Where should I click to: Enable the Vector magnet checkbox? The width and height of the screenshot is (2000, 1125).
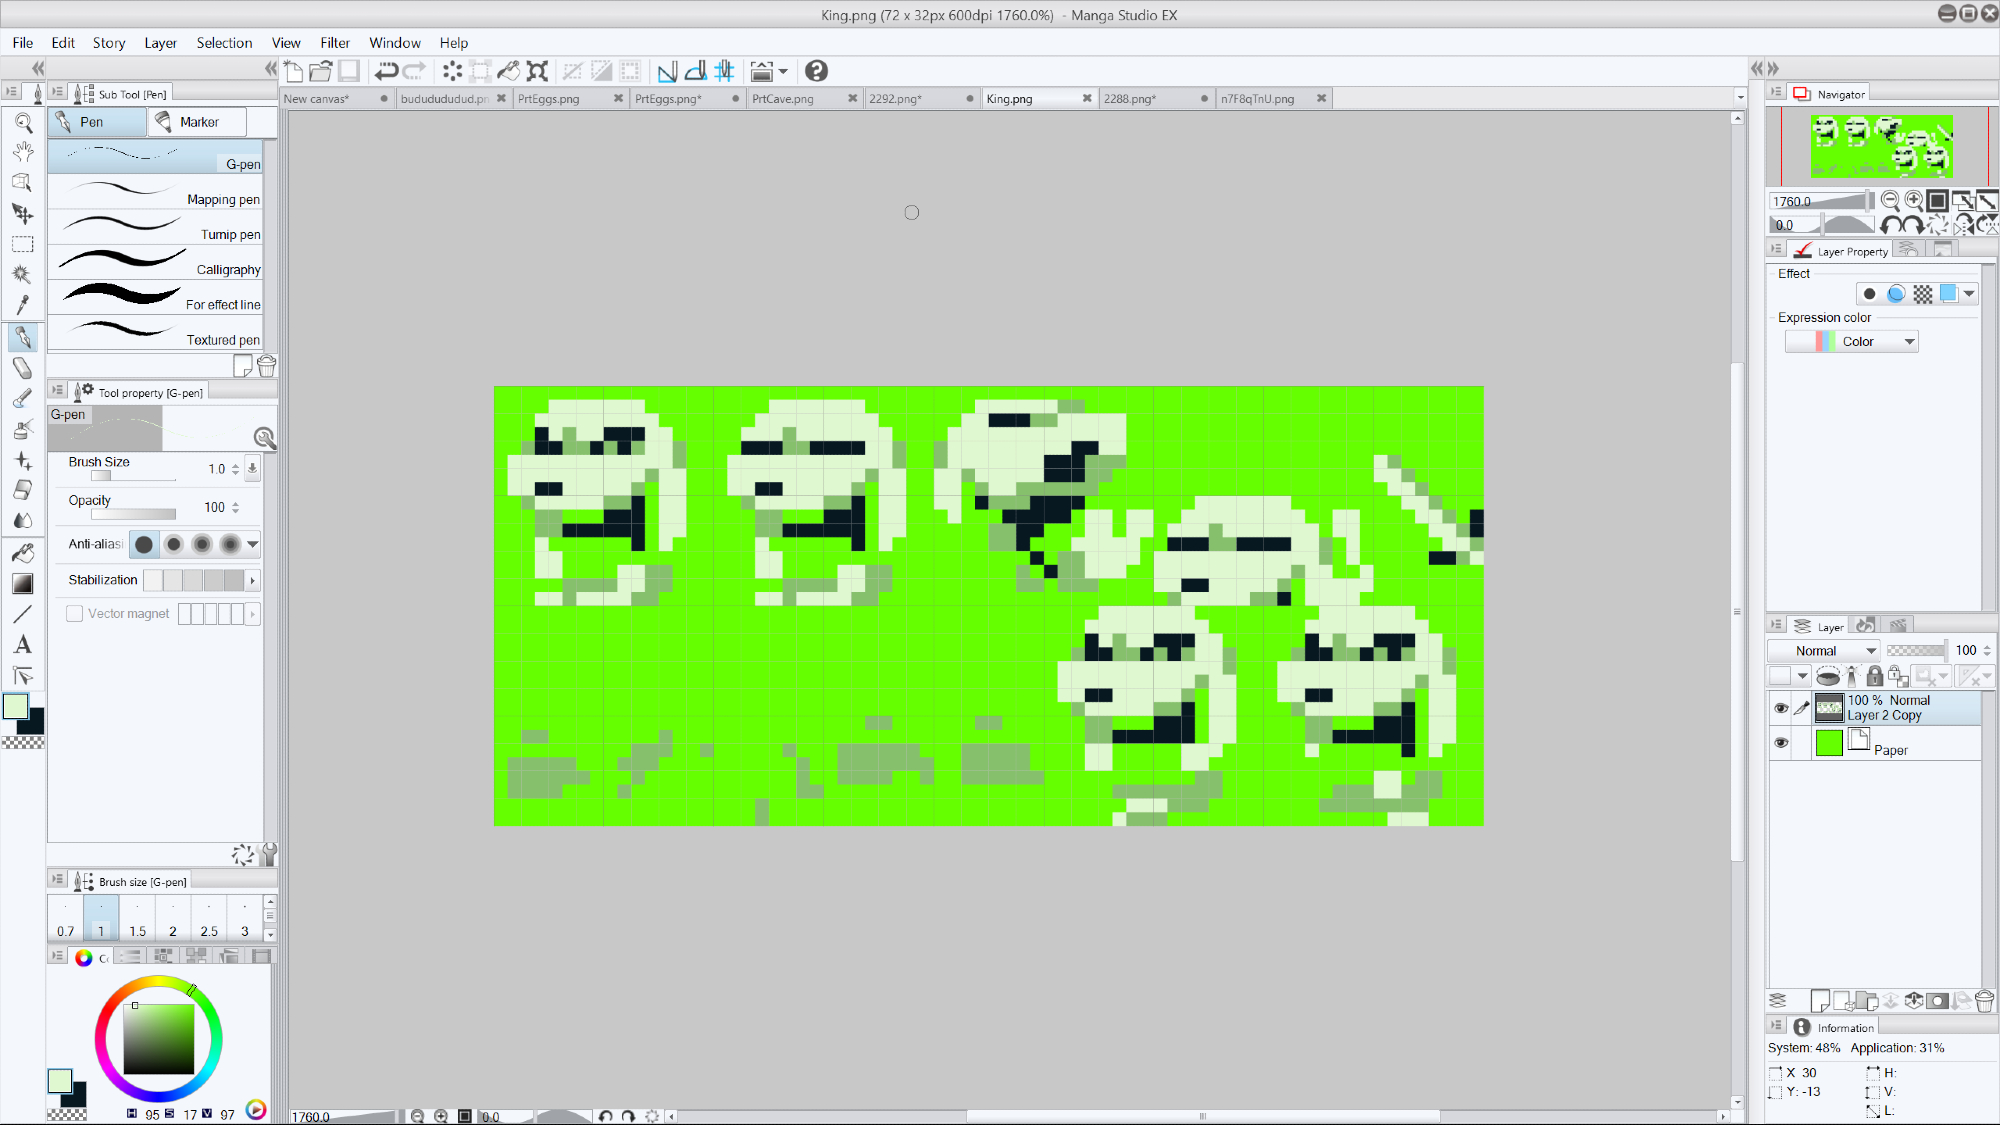(x=75, y=614)
